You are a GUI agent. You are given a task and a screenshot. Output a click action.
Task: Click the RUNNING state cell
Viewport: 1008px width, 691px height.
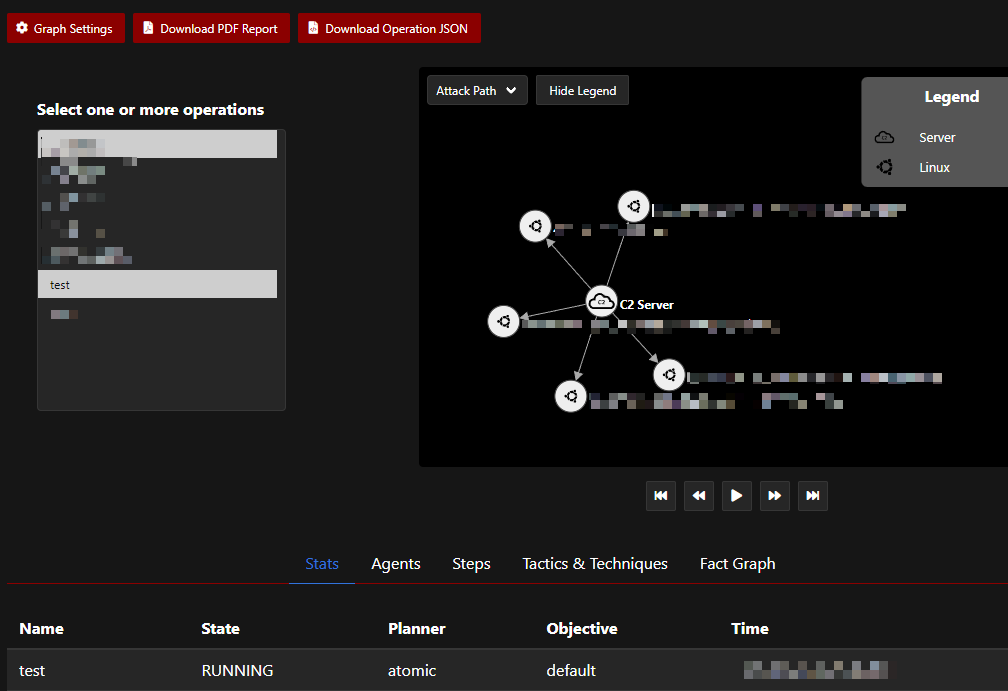237,670
